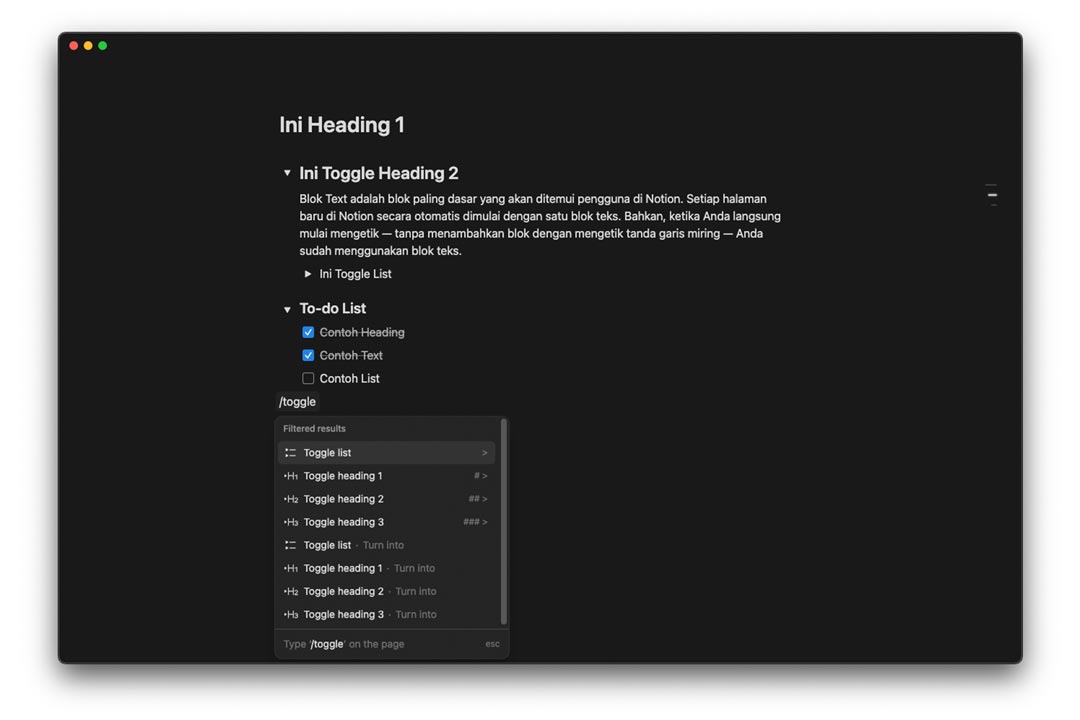
Task: Open the table of contents minimap at right edge
Action: click(991, 195)
